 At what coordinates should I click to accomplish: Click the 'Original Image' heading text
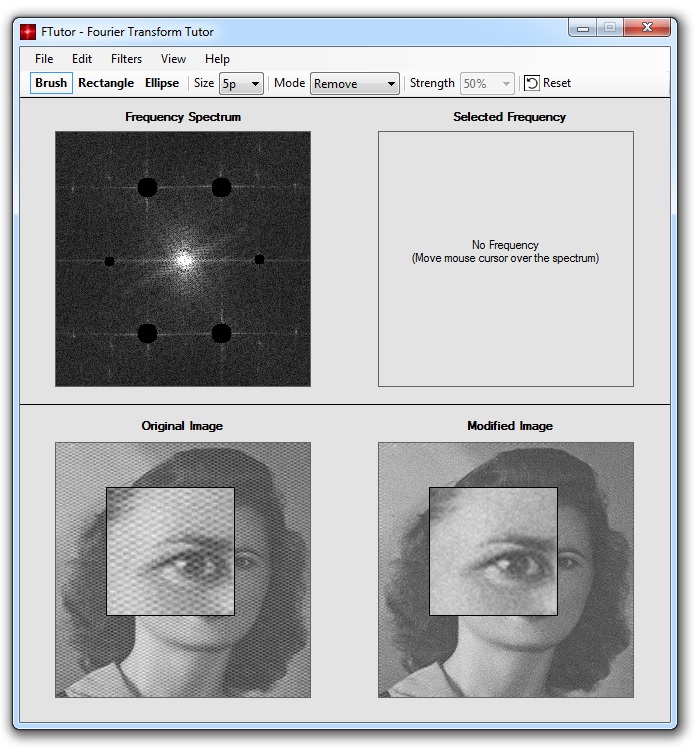(182, 426)
